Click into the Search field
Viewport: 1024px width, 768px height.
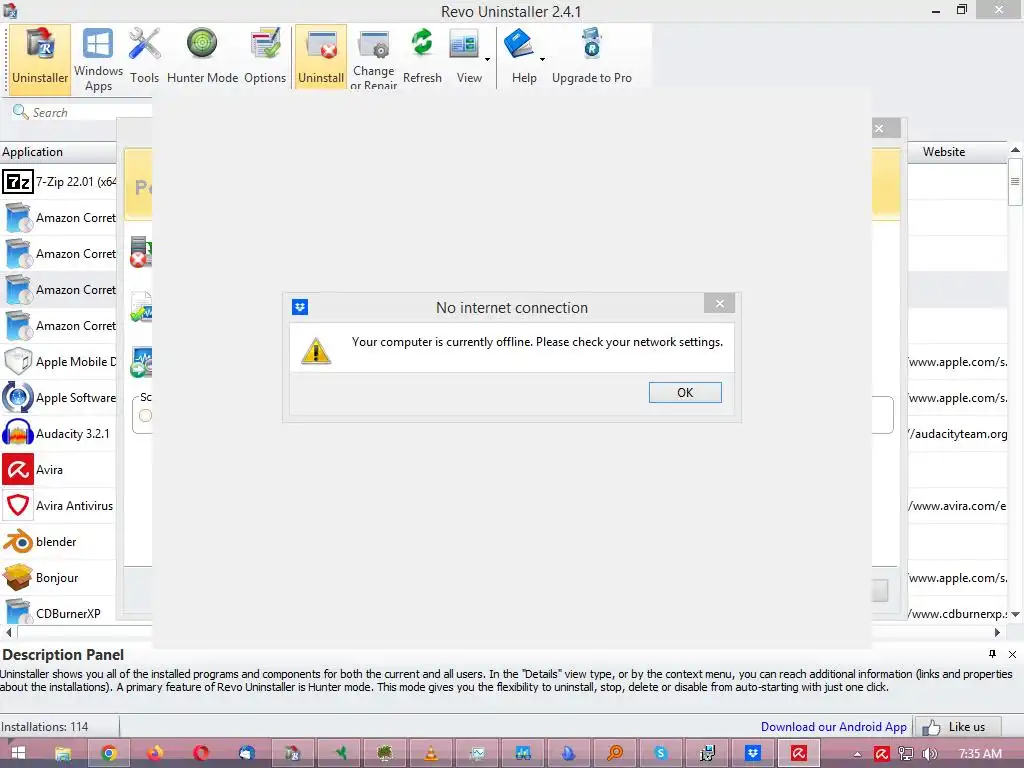click(x=82, y=112)
